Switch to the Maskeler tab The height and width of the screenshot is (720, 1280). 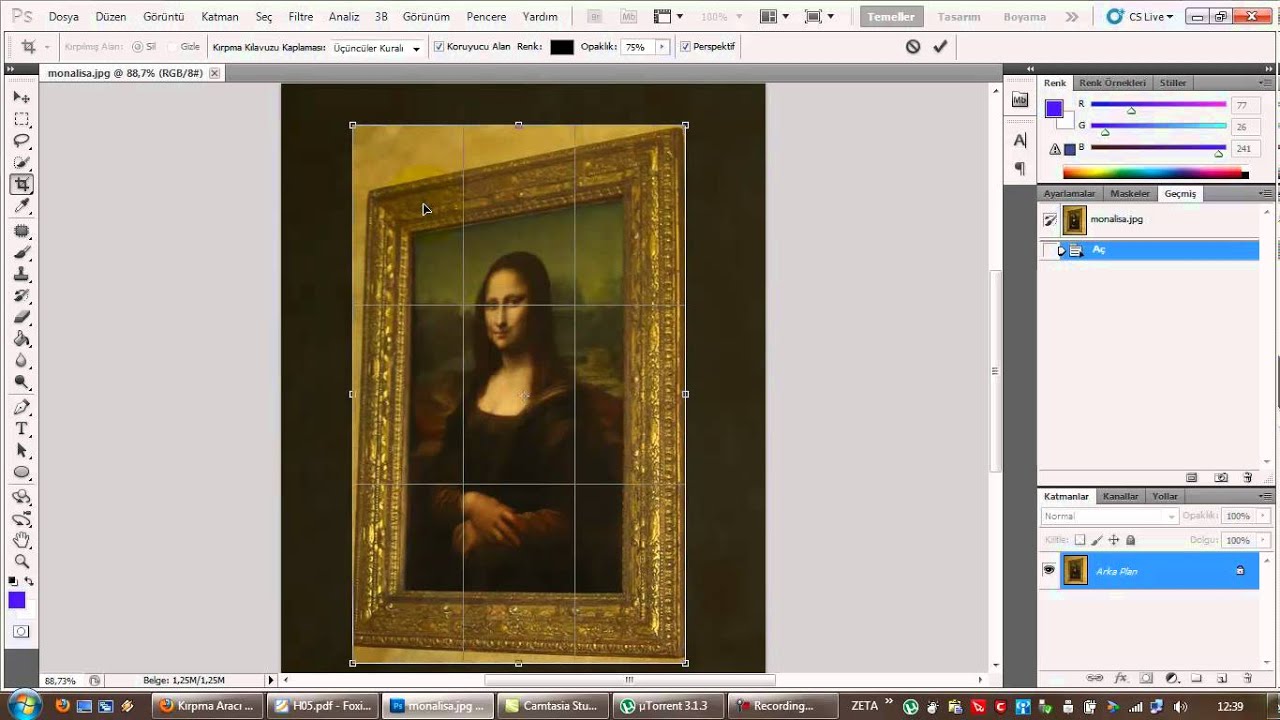pyautogui.click(x=1130, y=194)
